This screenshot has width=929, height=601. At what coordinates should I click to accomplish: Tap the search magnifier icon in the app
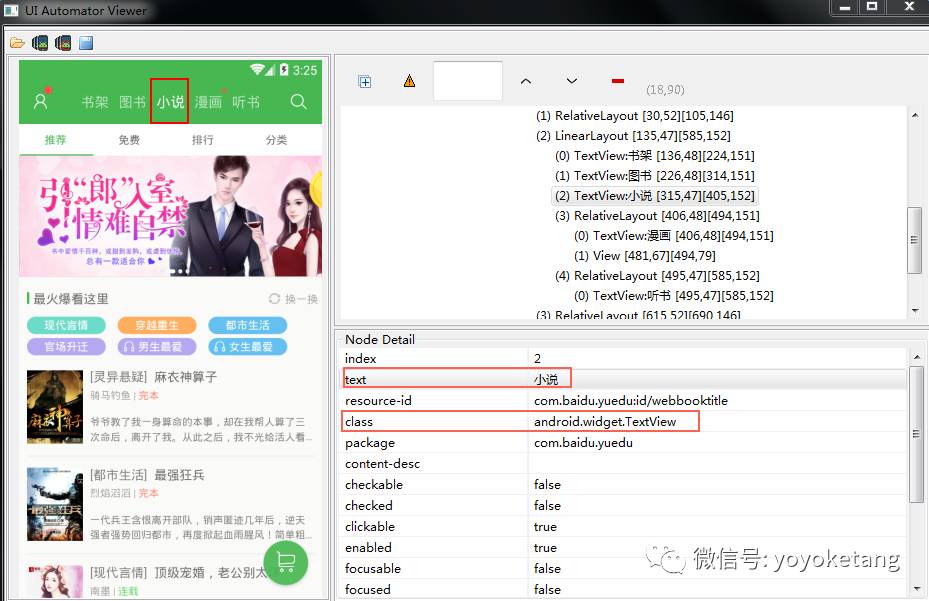point(299,101)
